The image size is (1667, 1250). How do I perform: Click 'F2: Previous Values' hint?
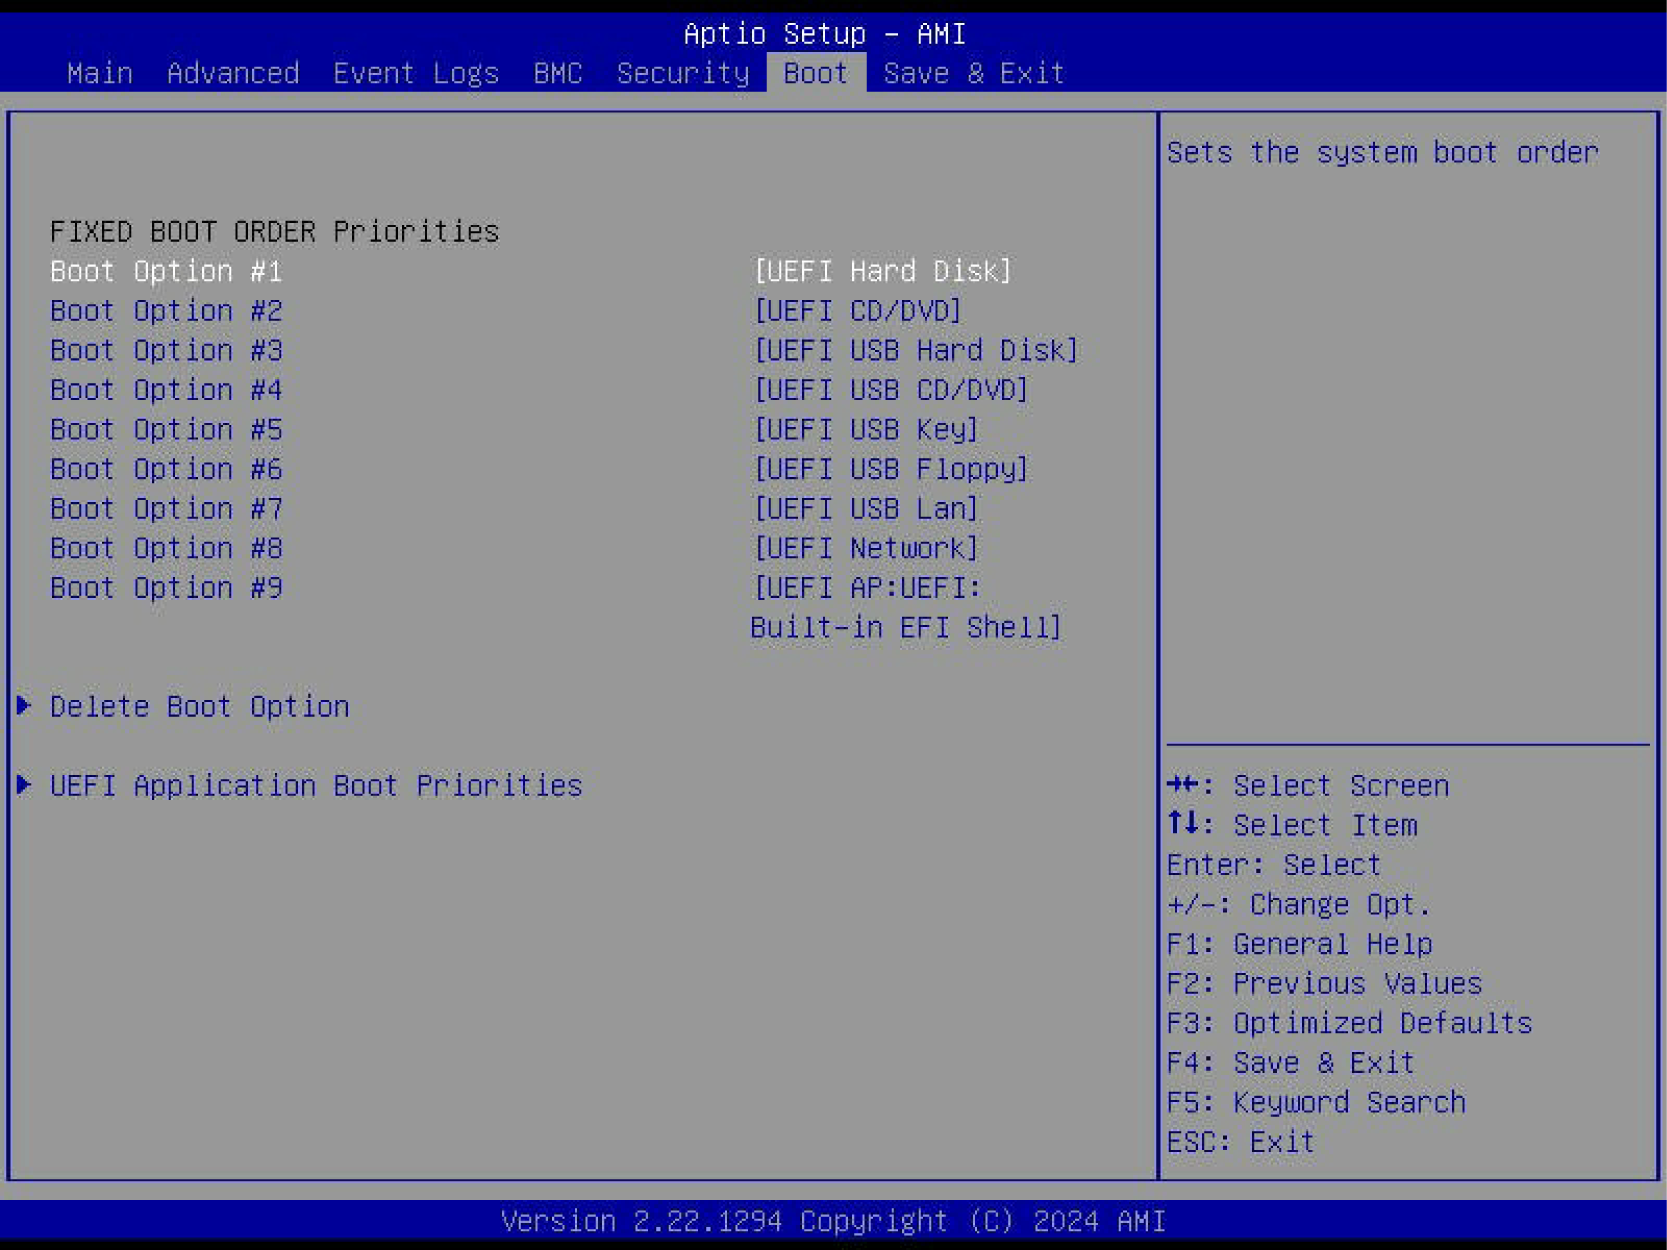pyautogui.click(x=1324, y=984)
